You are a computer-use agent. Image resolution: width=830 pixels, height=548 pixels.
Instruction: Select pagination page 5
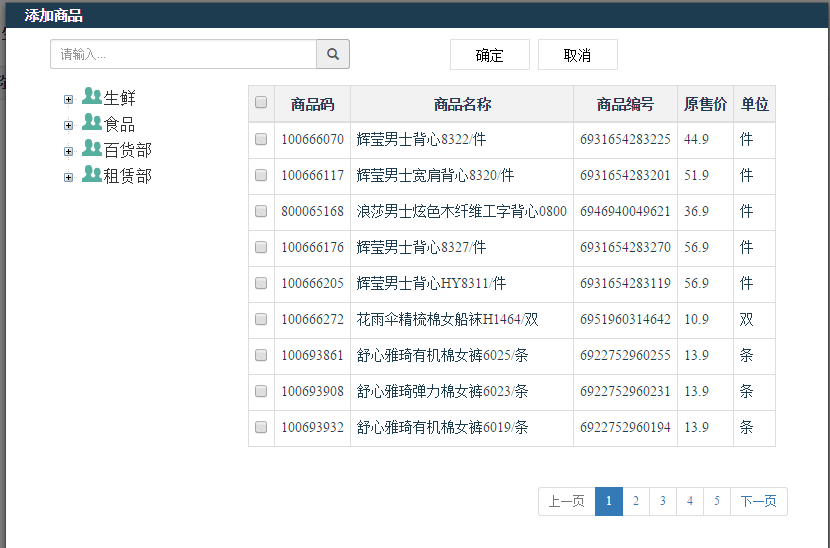click(717, 501)
